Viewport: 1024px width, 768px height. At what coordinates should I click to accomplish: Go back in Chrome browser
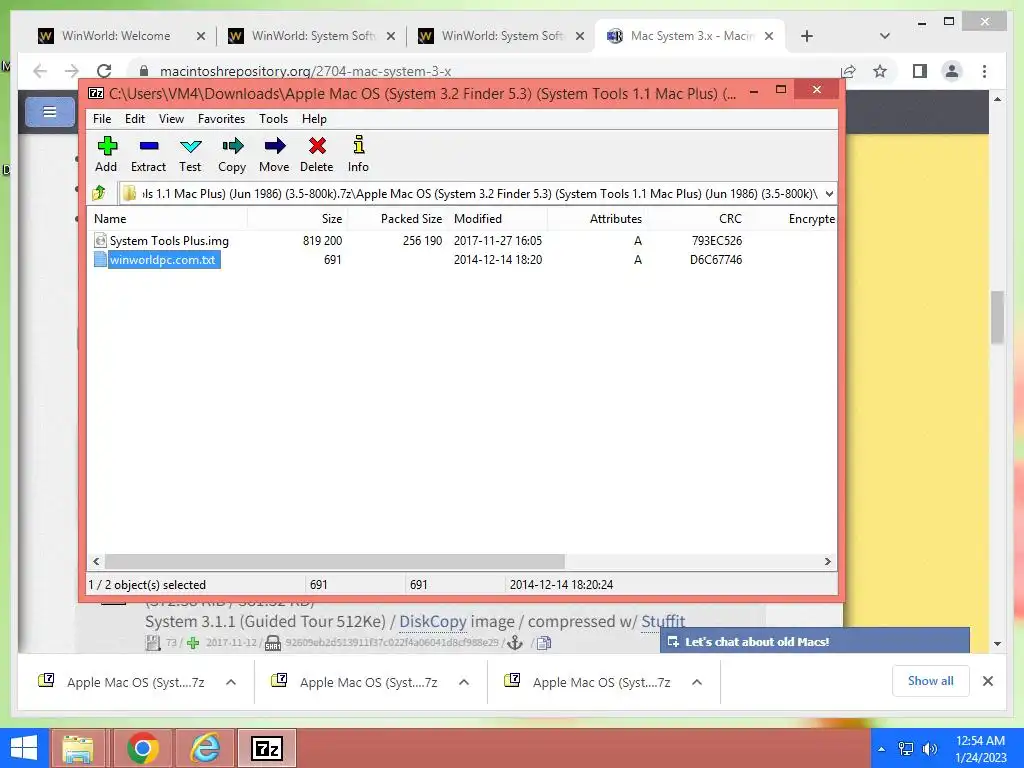40,71
